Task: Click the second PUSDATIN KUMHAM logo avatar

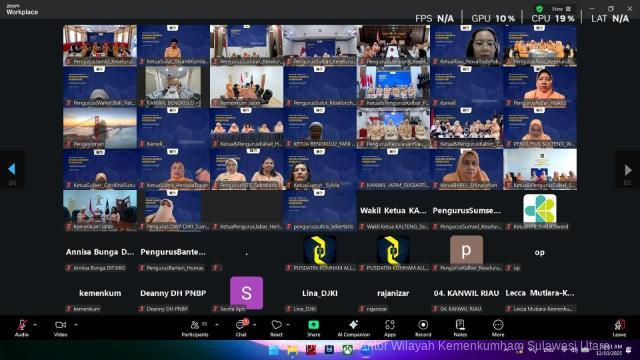Action: [393, 249]
